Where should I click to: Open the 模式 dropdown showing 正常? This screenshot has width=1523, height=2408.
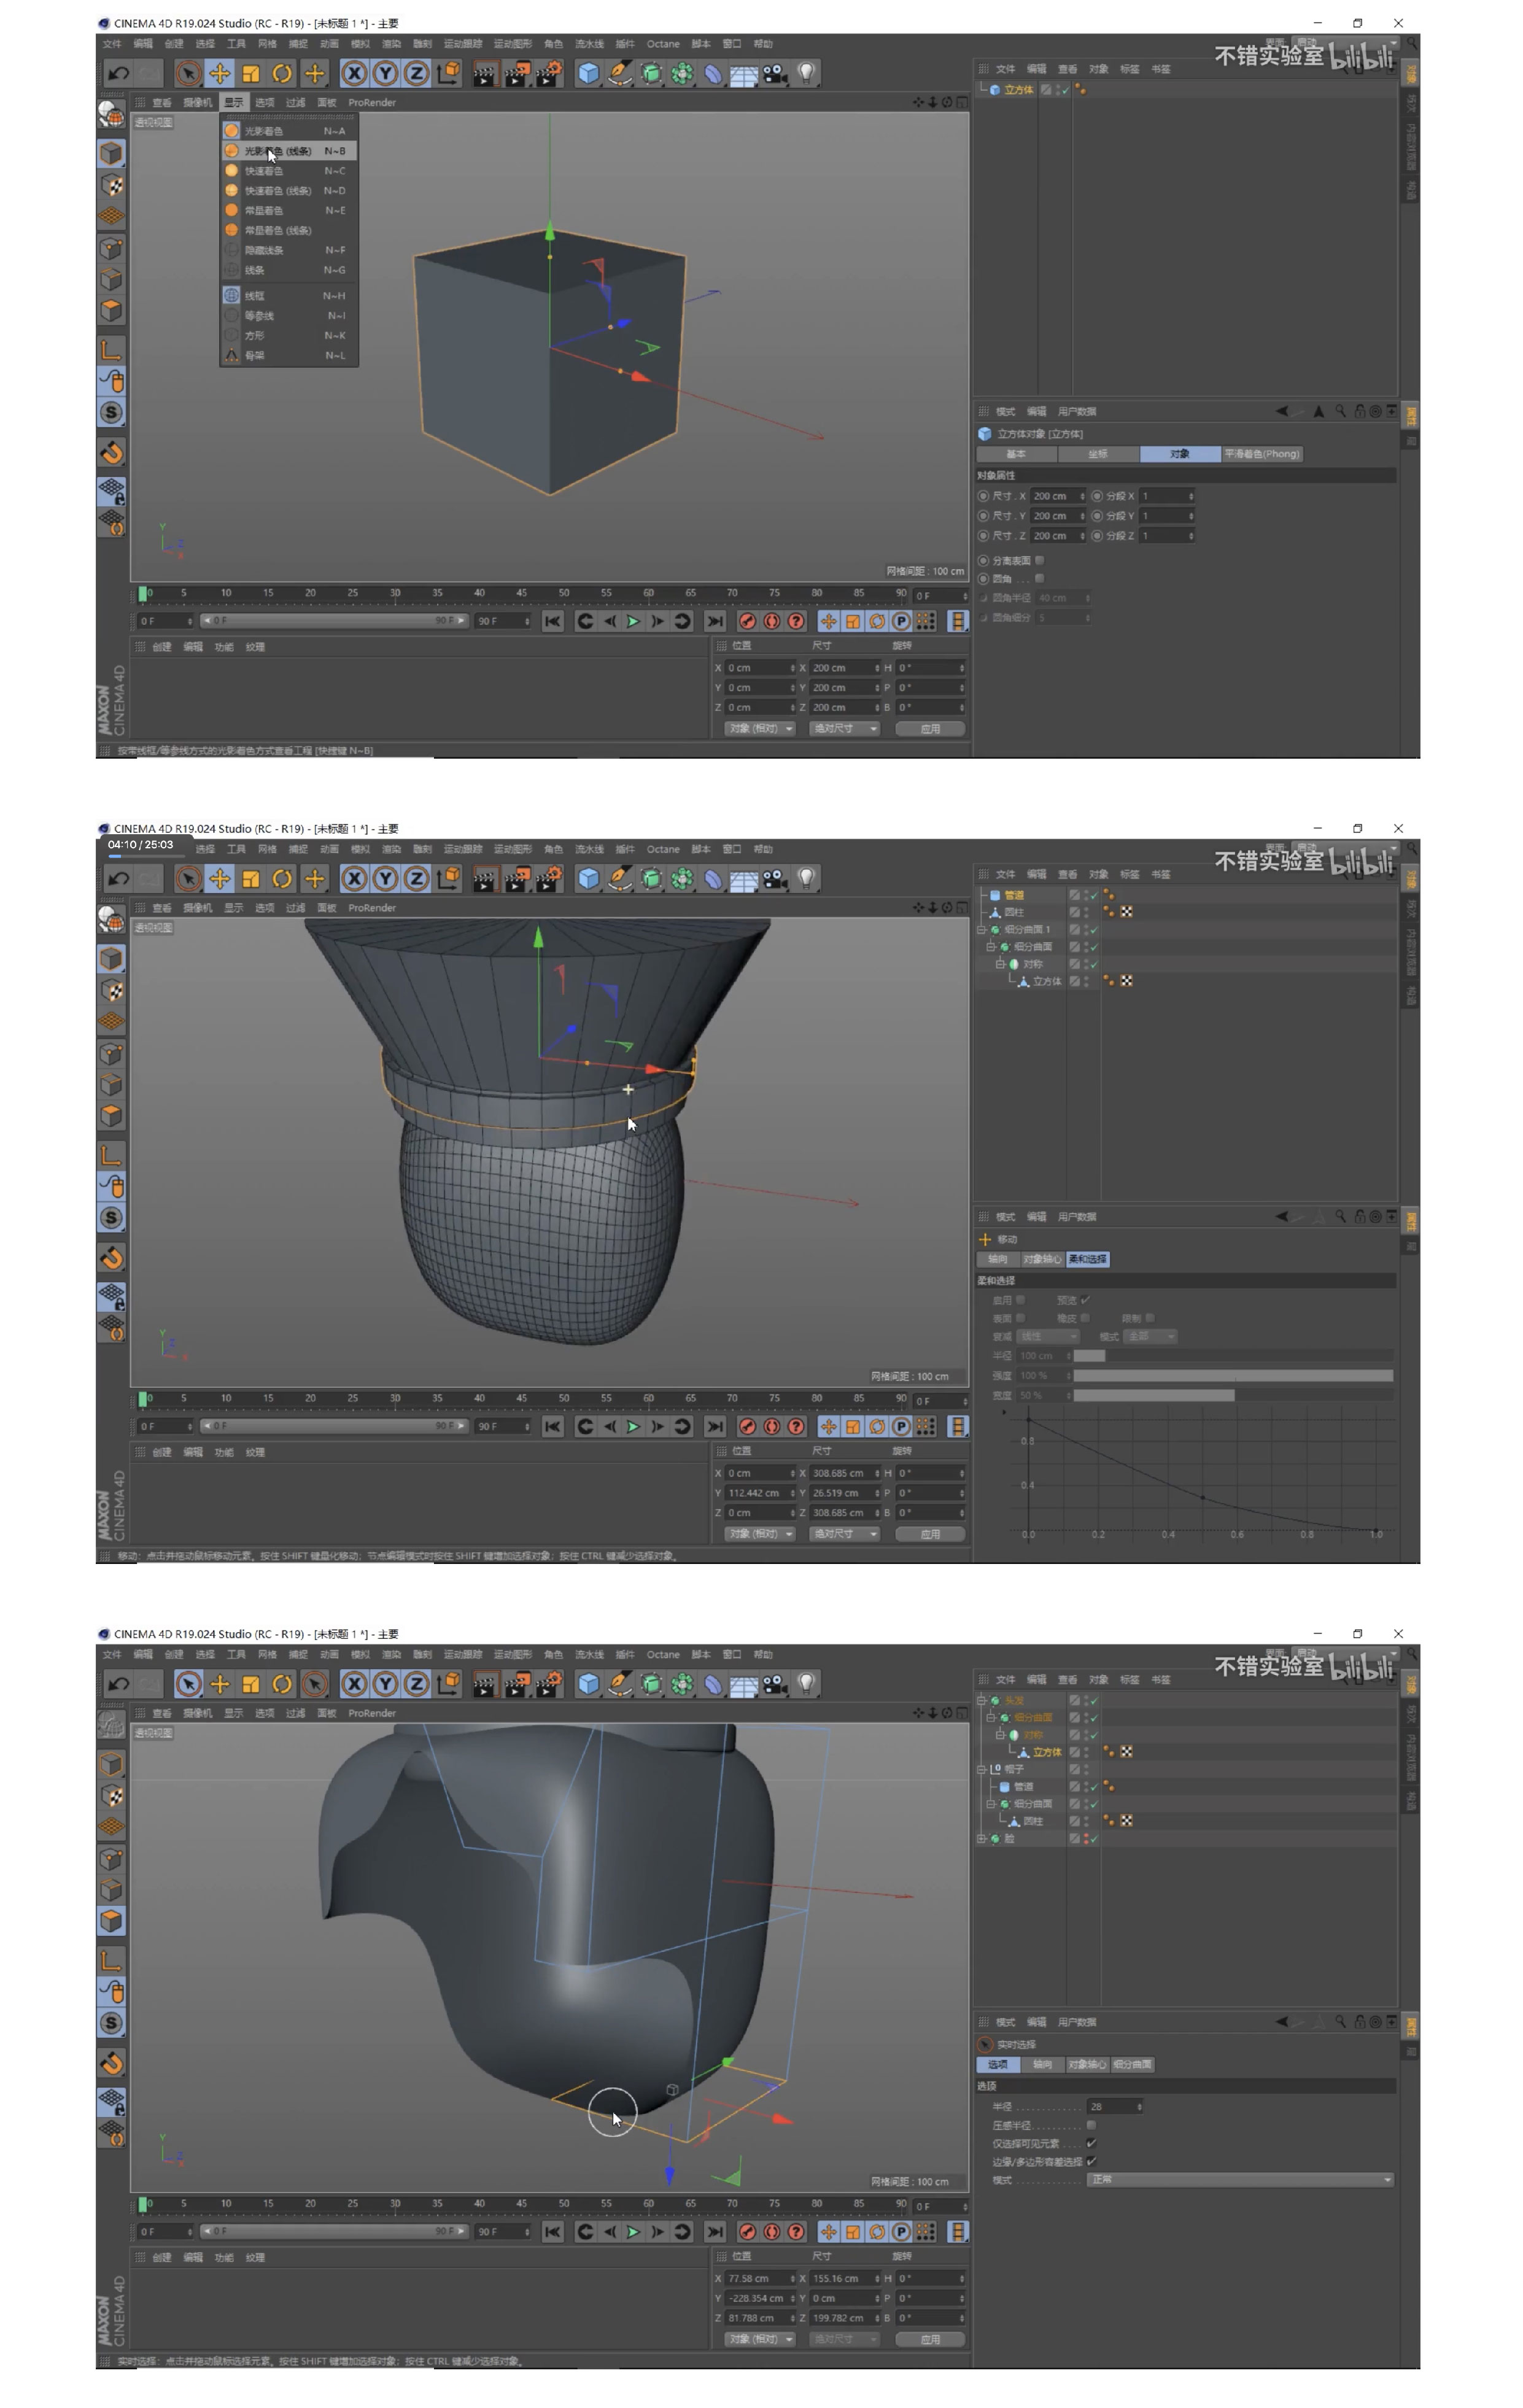[x=1240, y=2179]
